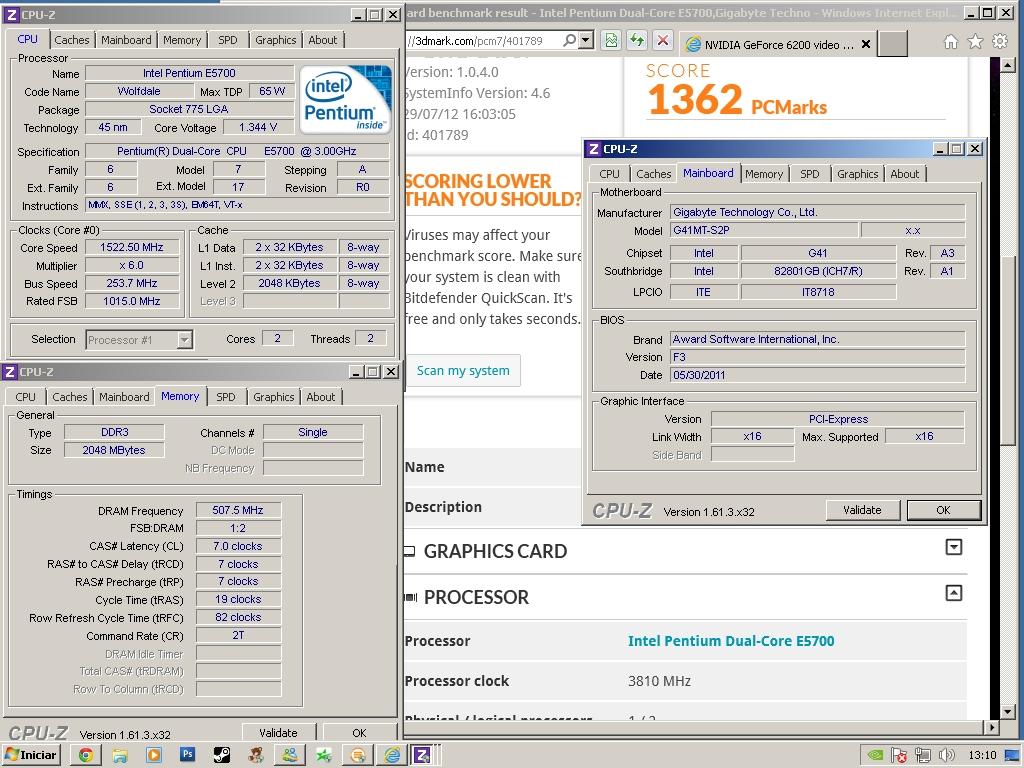Open the browser Tools gear icon
1024x768 pixels.
(1000, 42)
